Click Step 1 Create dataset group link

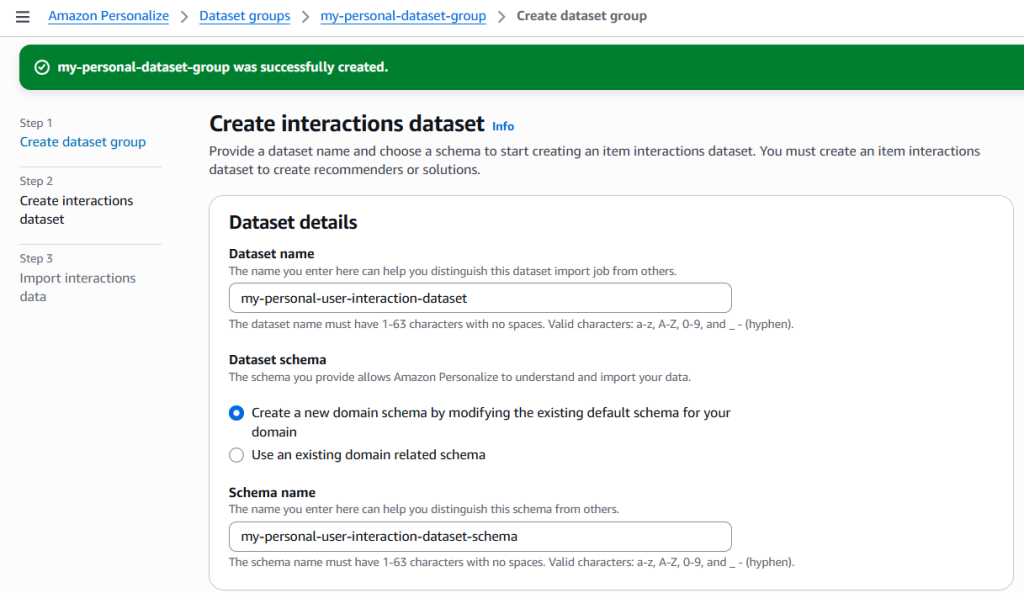tap(83, 142)
